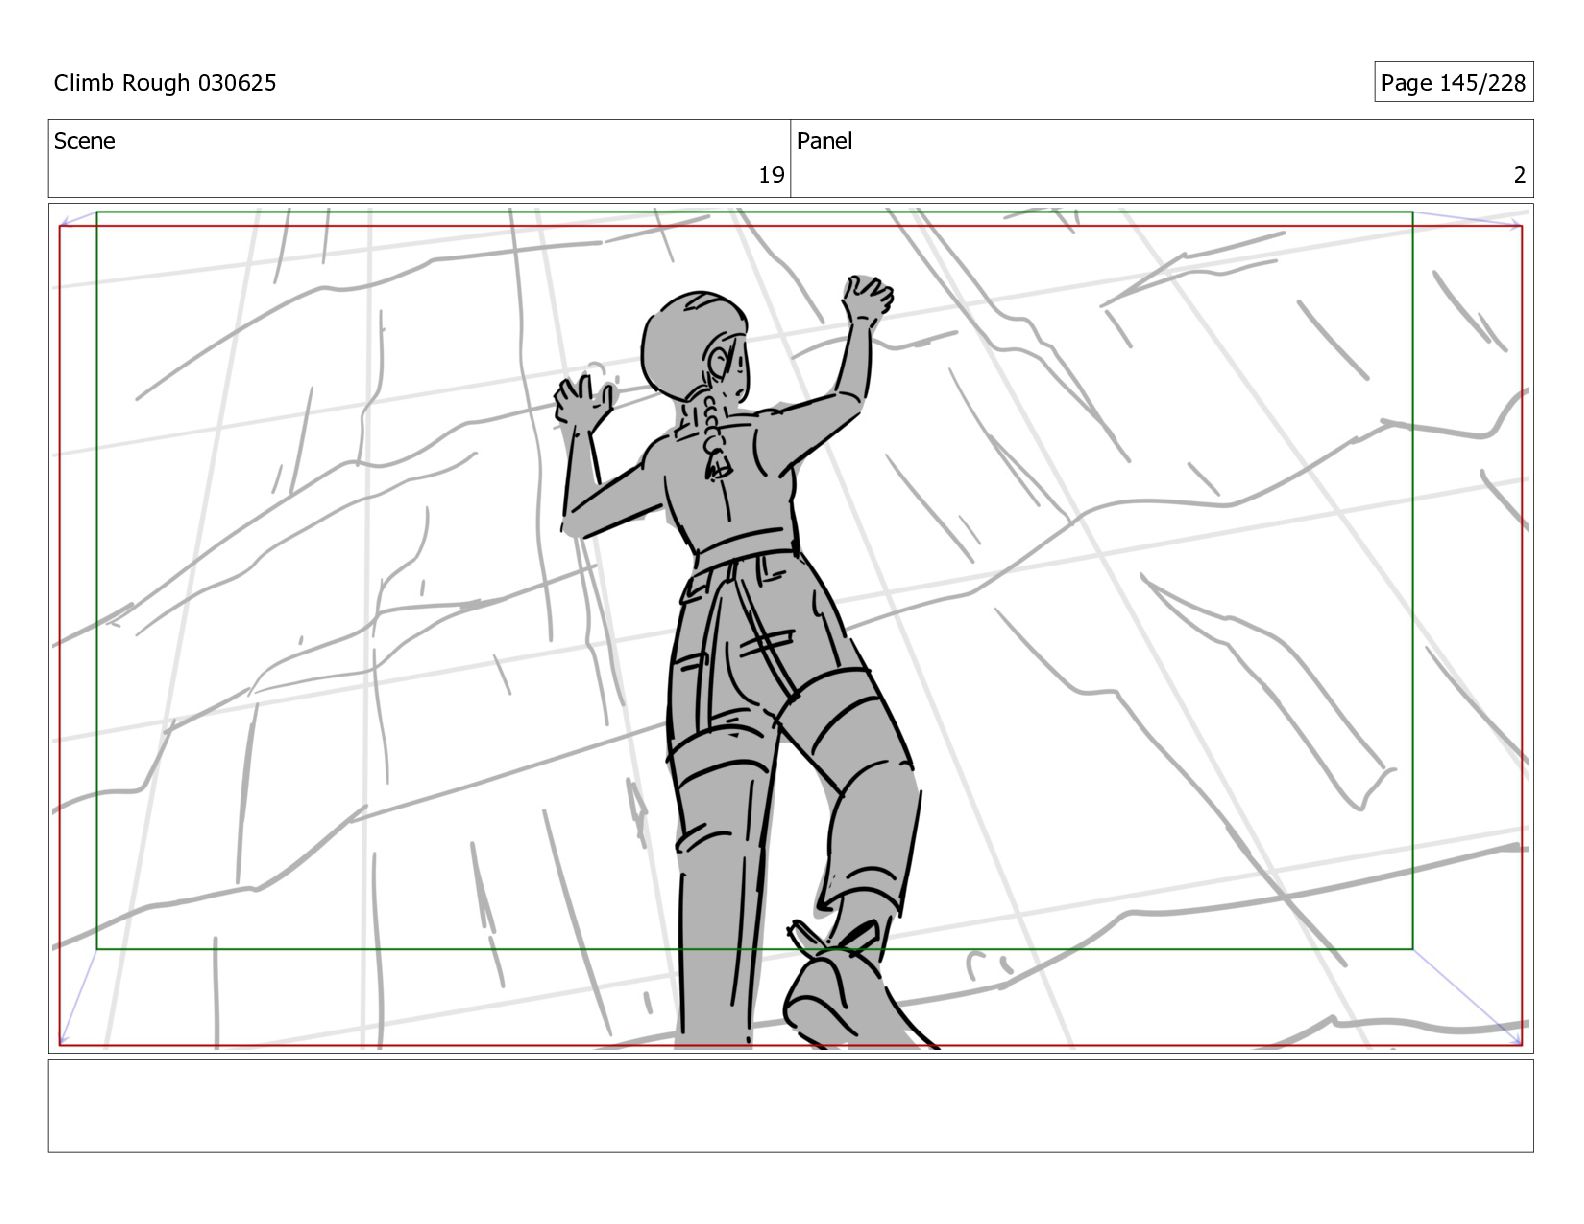The width and height of the screenshot is (1584, 1224).
Task: Click the 'Panel' header label
Action: coord(825,141)
